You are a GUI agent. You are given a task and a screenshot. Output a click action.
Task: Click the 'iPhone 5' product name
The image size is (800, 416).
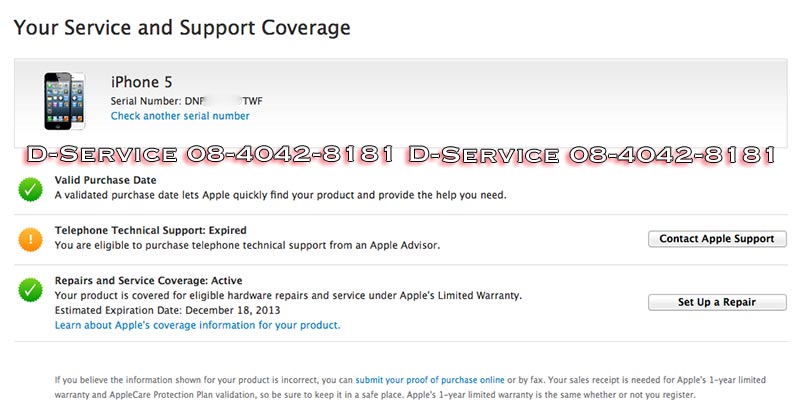(141, 82)
